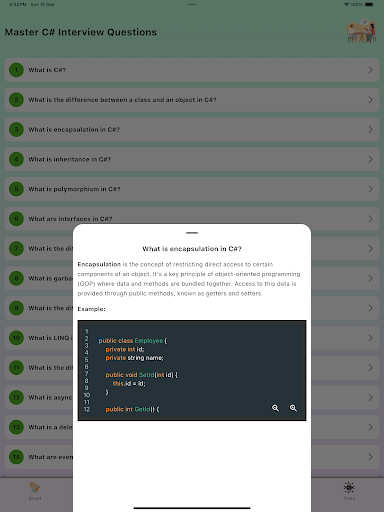Tap the battery indicator in status bar
The height and width of the screenshot is (512, 384).
coord(370,4)
